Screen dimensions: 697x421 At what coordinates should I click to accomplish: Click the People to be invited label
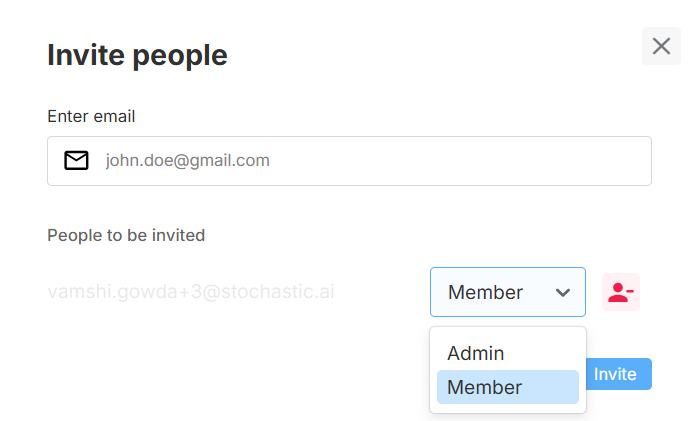[x=126, y=235]
